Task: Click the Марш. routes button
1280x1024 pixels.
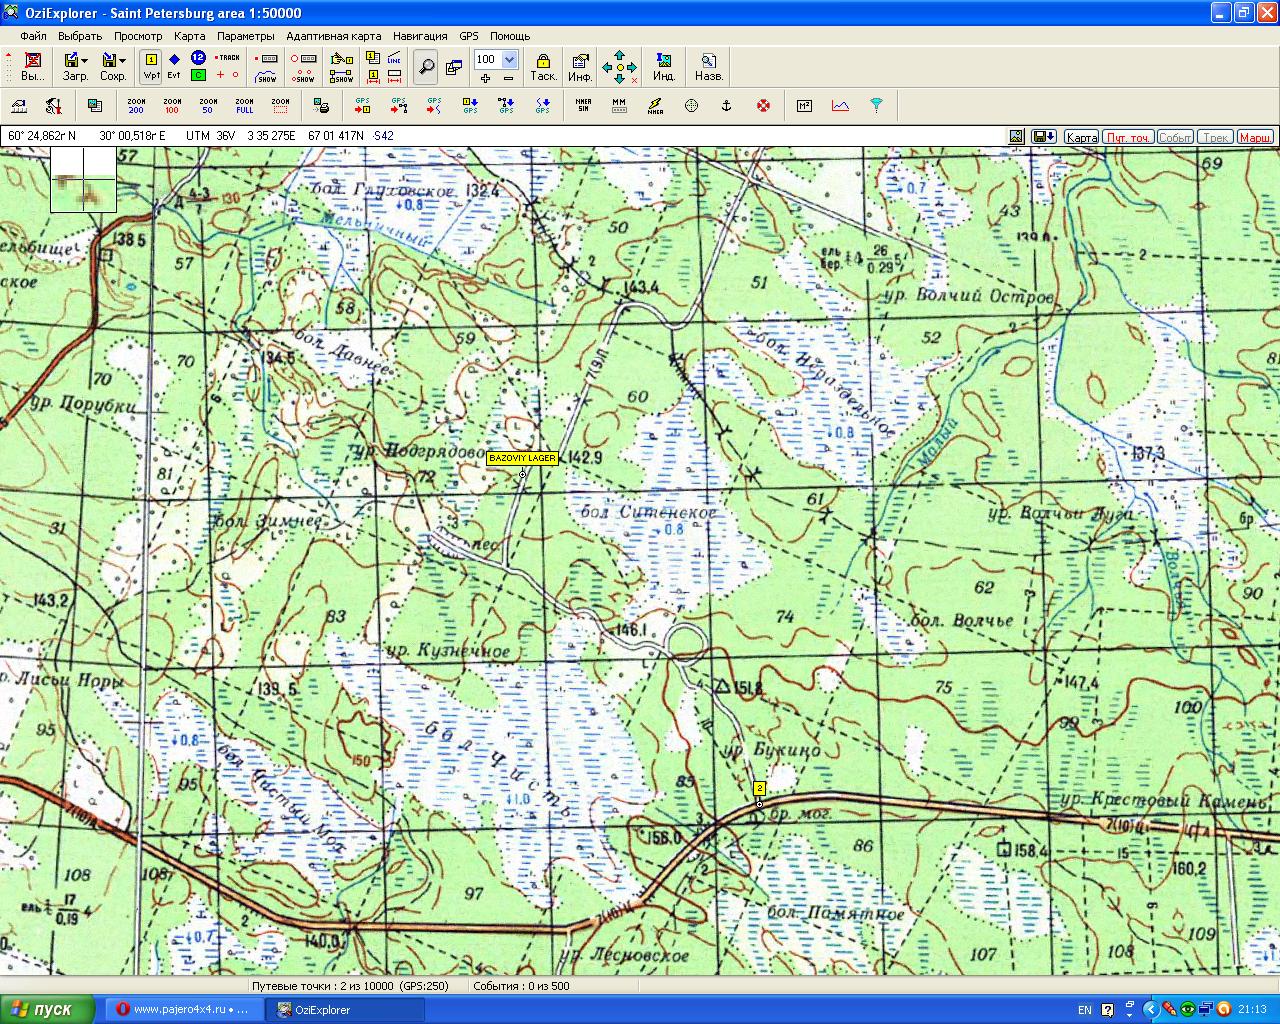Action: (x=1255, y=137)
